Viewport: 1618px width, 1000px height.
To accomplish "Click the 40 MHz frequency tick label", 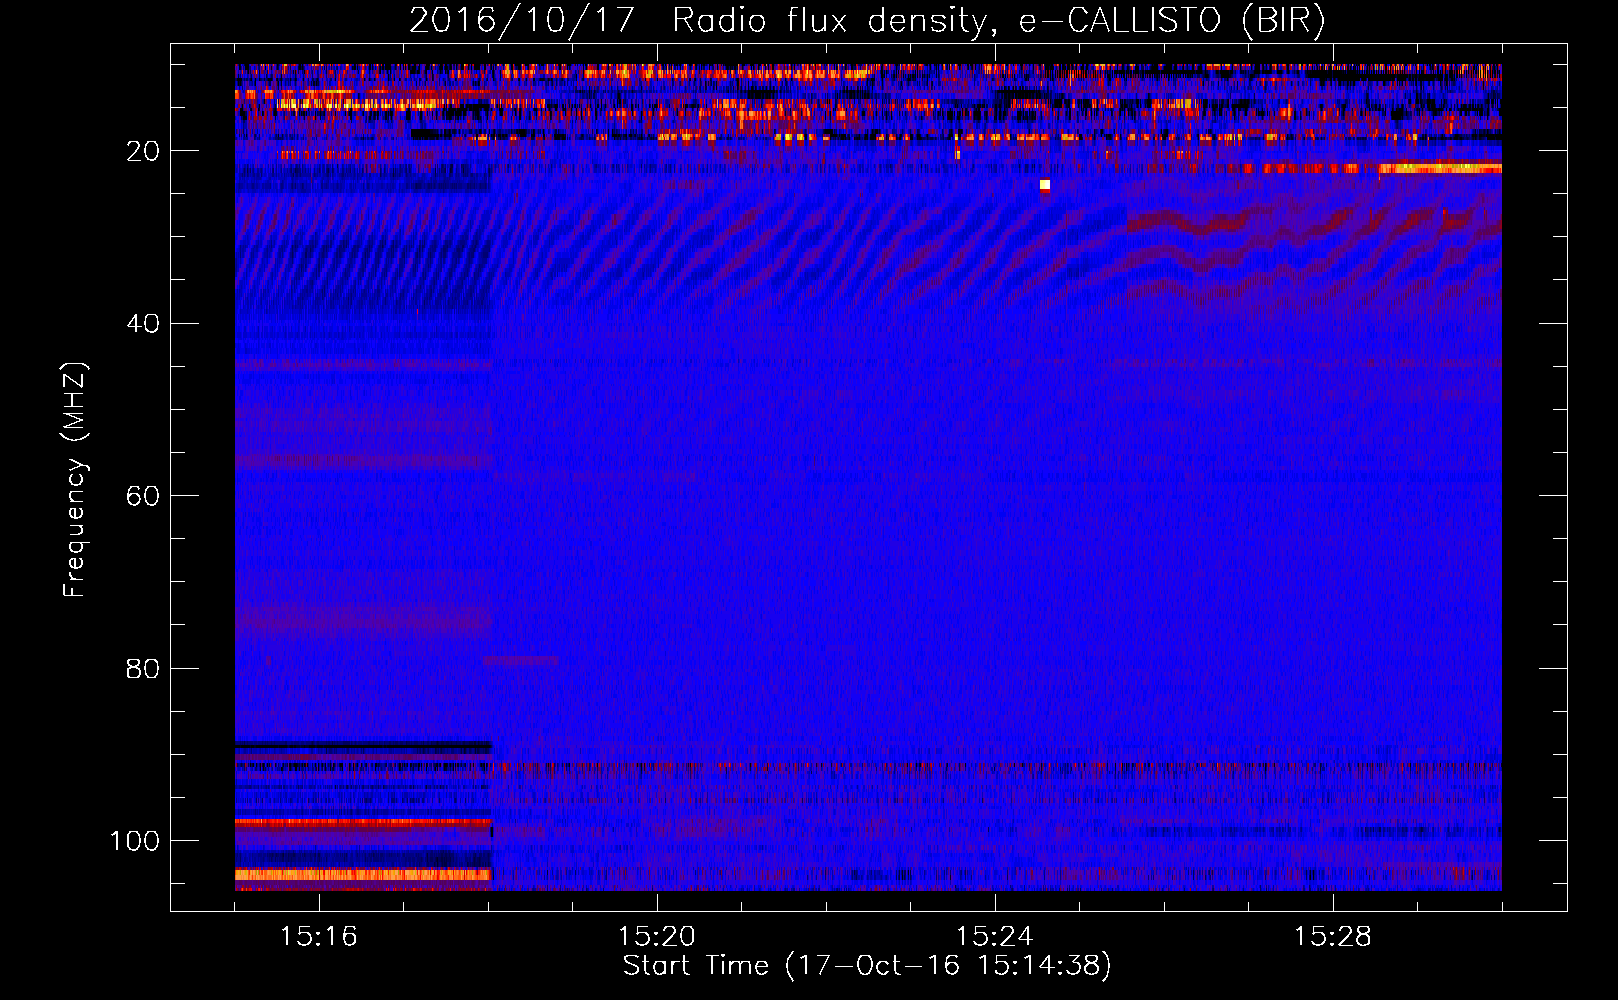I will 143,324.
